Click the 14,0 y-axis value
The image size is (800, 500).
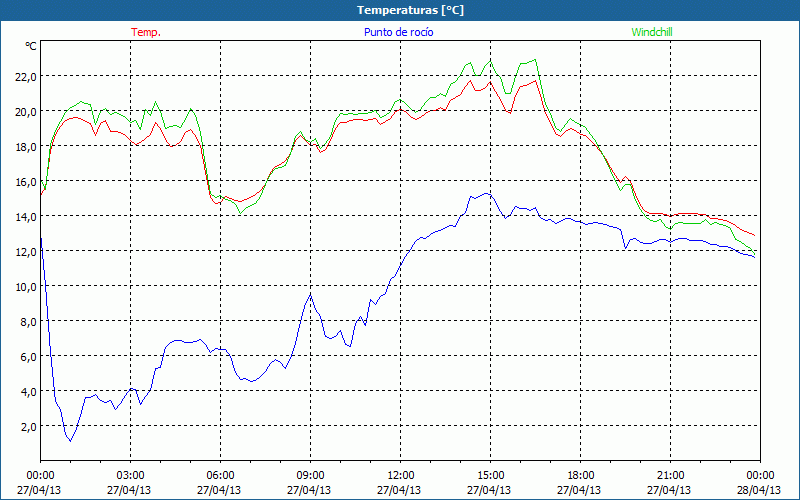(x=25, y=217)
